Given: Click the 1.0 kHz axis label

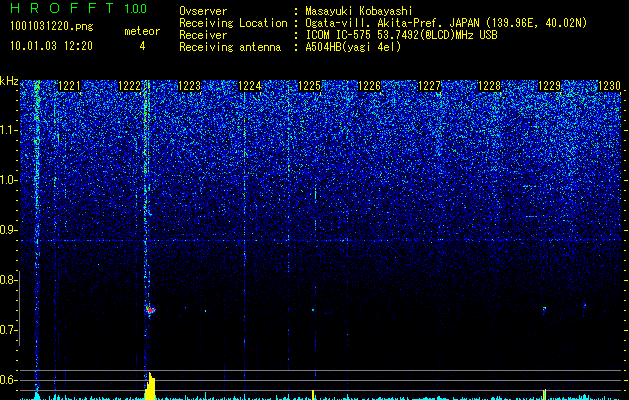Looking at the screenshot, I should pyautogui.click(x=9, y=180).
